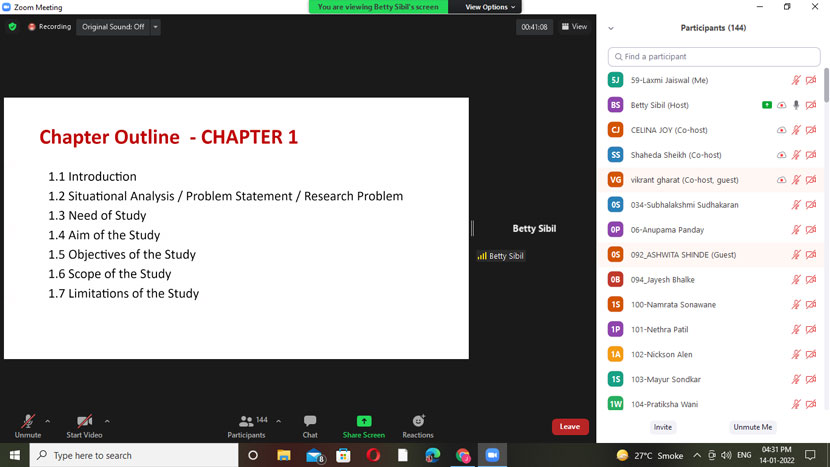Image resolution: width=830 pixels, height=467 pixels.
Task: Open the View layout menu
Action: 574,27
